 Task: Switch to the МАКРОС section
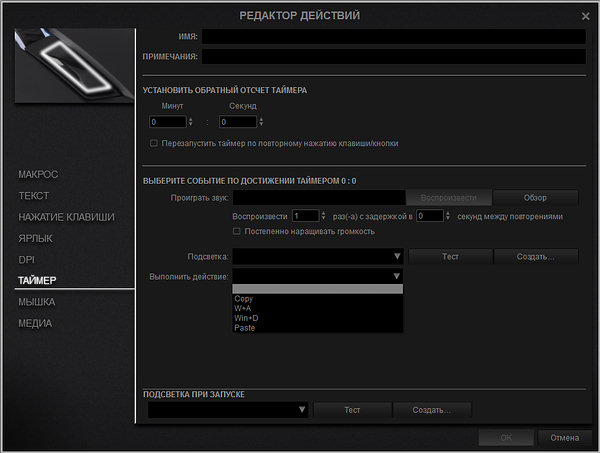click(x=38, y=174)
